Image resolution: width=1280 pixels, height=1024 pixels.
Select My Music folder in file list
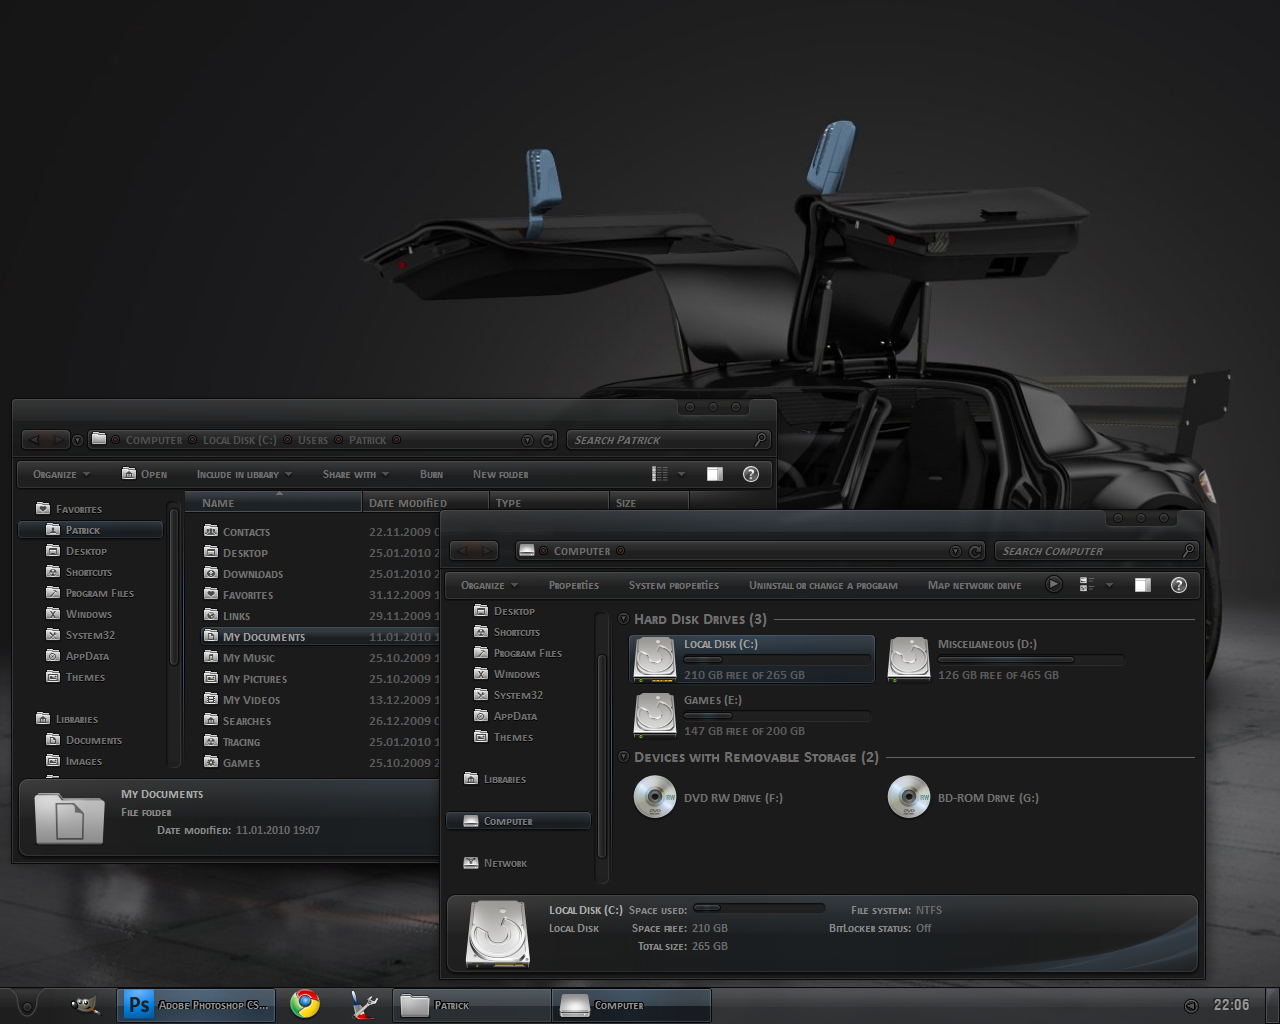248,658
